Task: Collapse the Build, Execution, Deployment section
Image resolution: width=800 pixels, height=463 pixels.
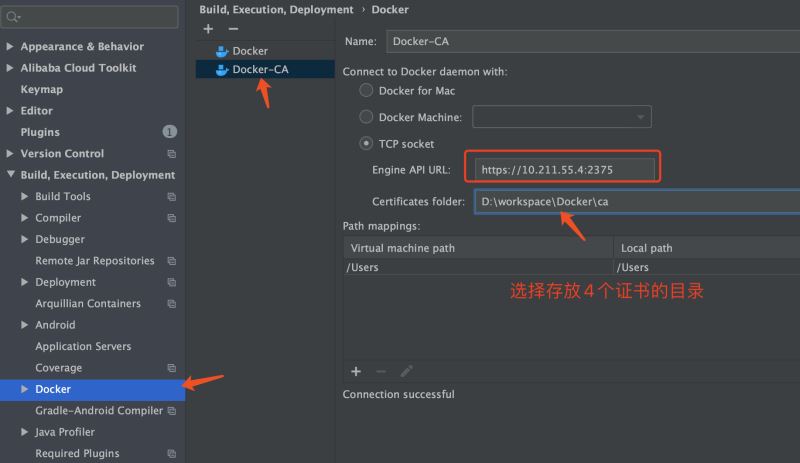Action: (10, 175)
